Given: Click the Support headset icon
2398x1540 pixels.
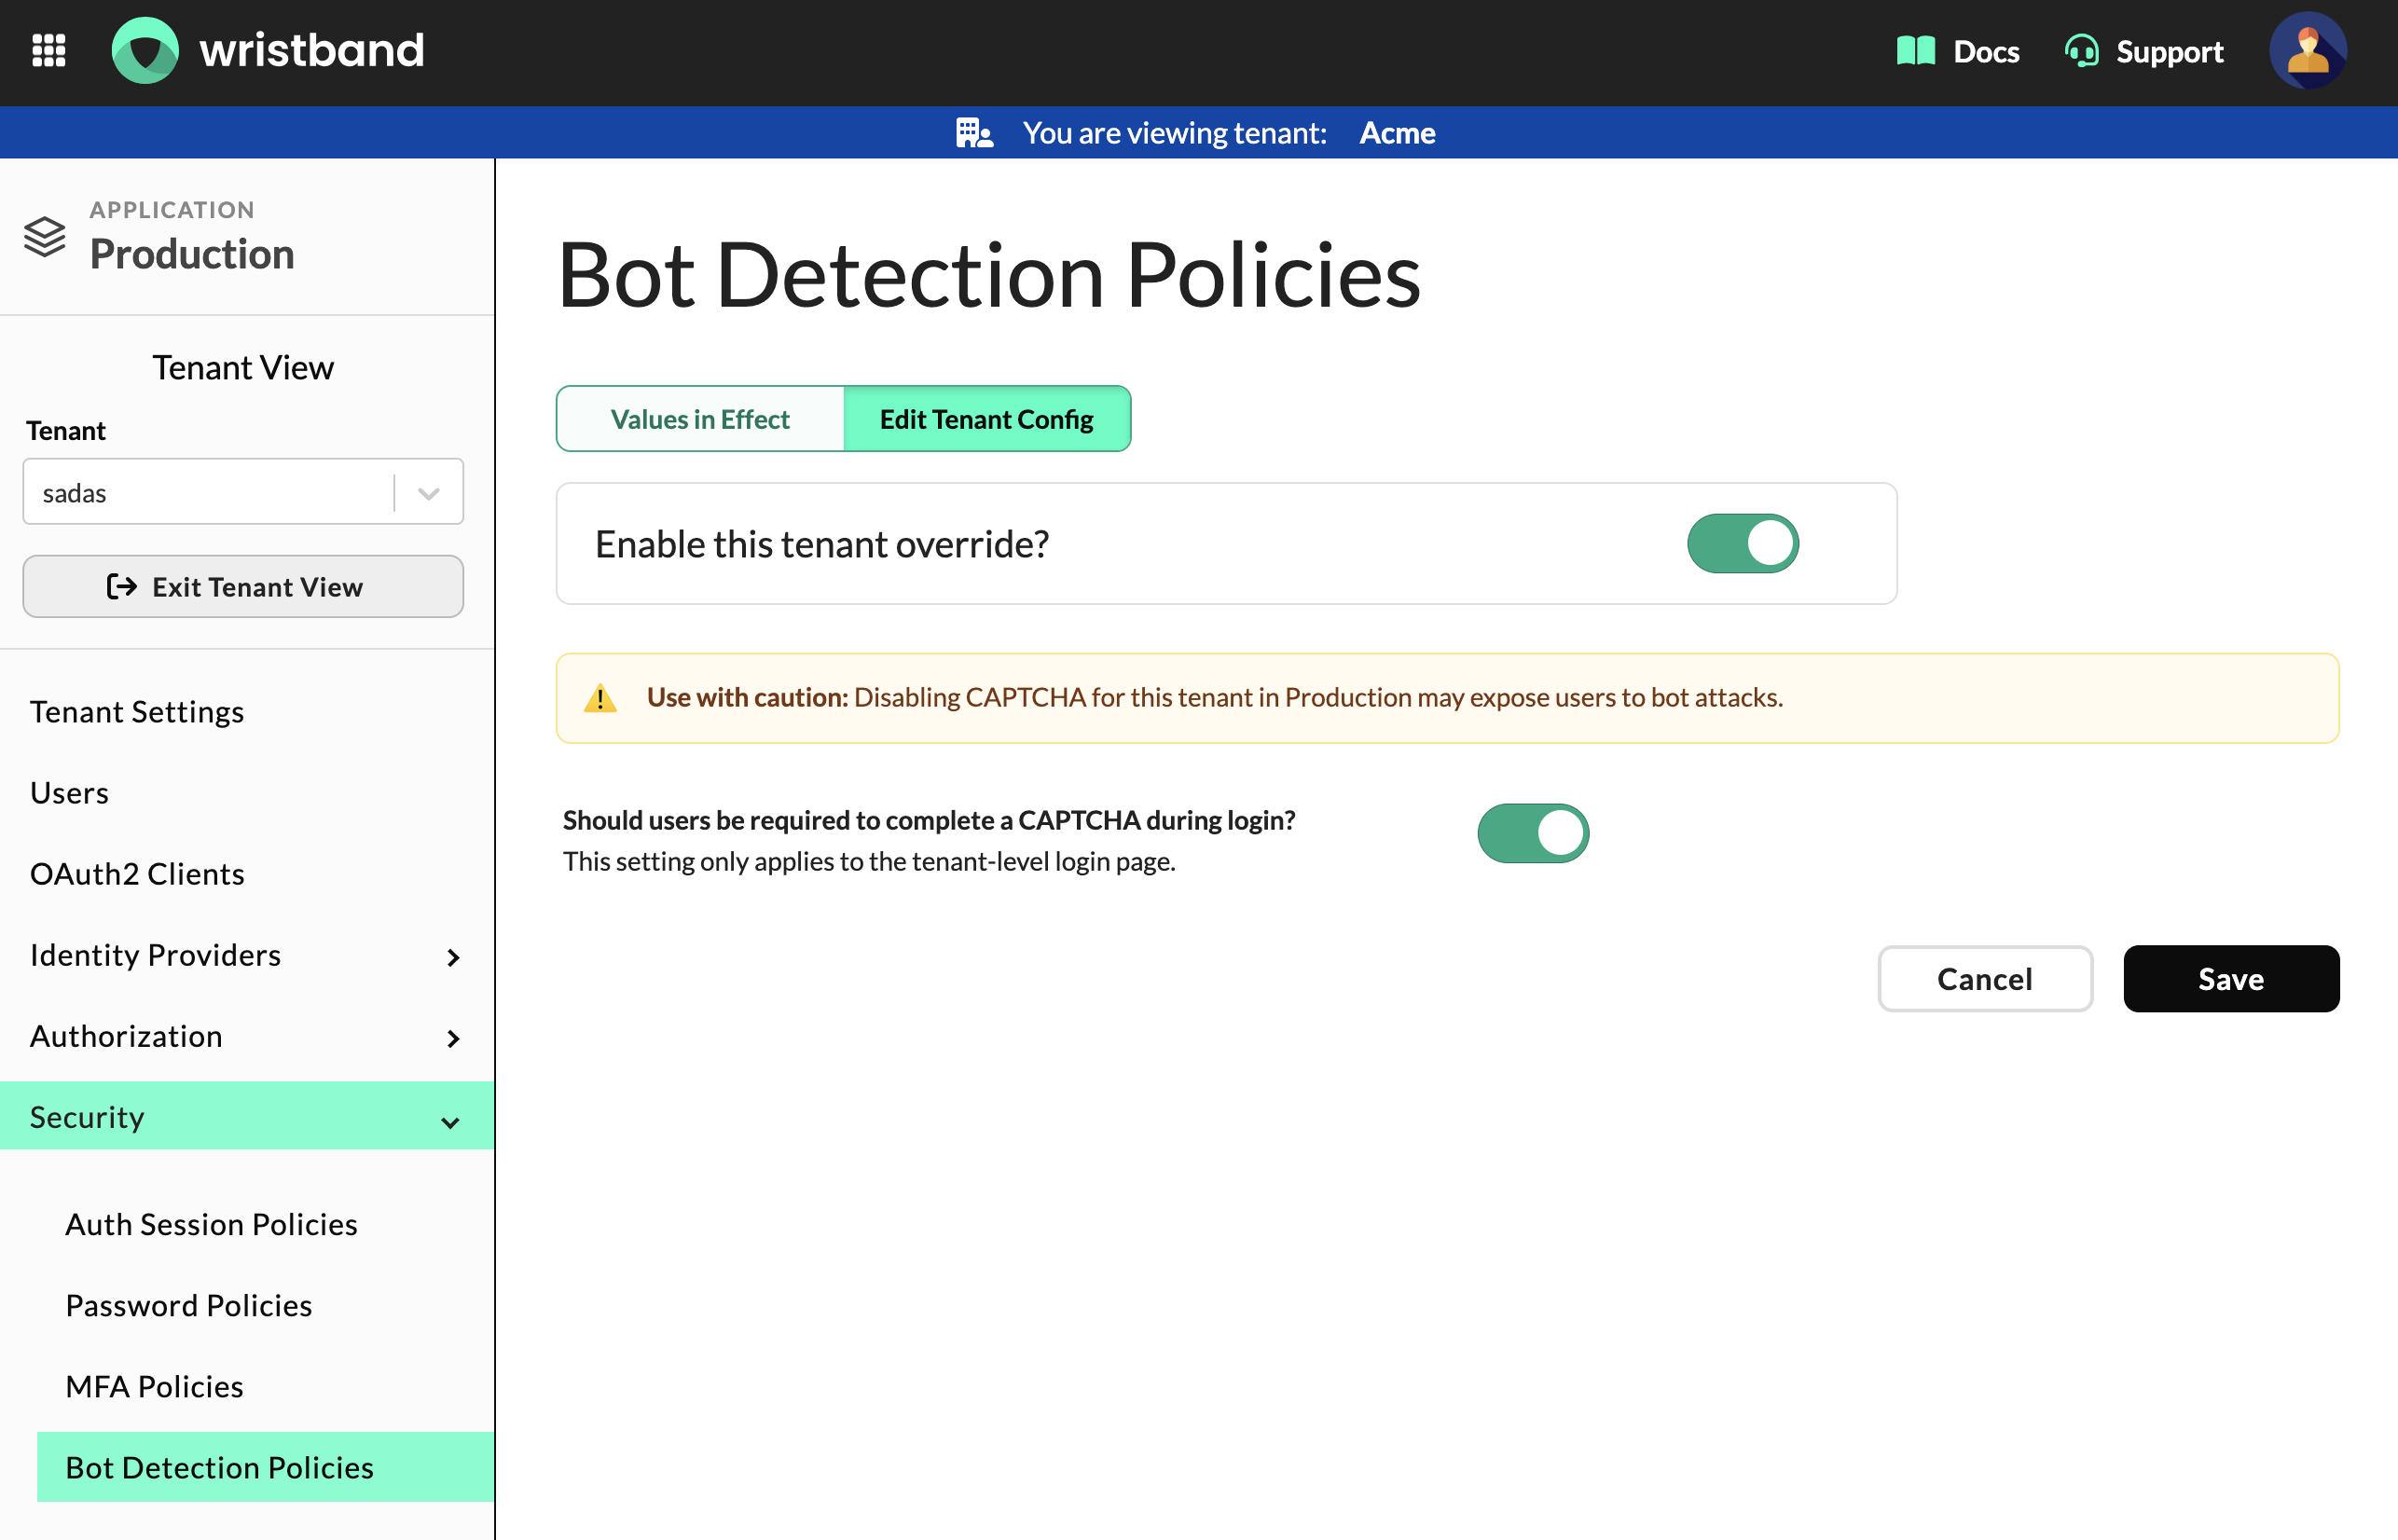Looking at the screenshot, I should point(2082,51).
